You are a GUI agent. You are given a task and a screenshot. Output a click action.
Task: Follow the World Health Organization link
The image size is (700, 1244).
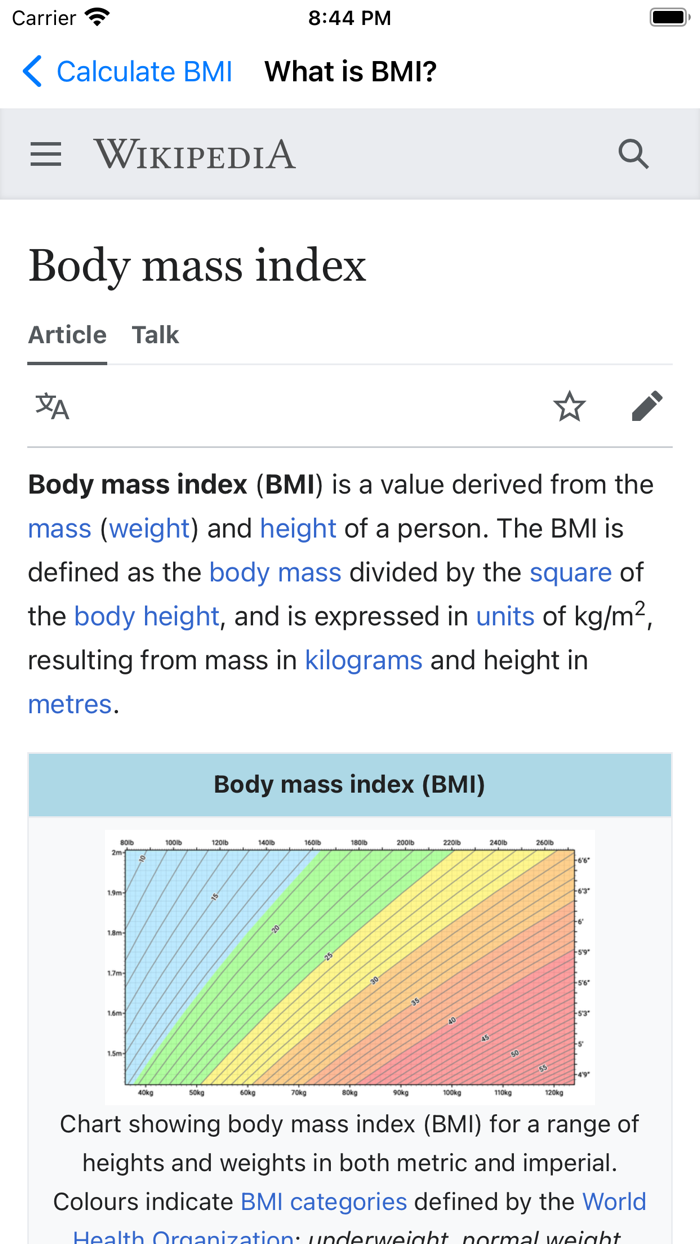[x=615, y=1201]
